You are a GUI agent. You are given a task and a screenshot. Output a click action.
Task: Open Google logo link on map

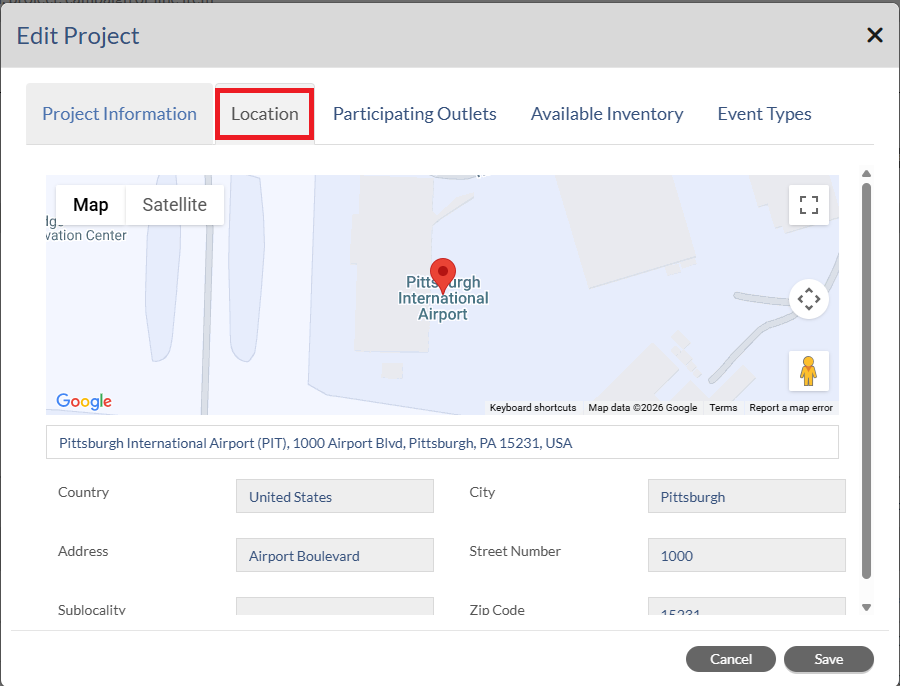(84, 401)
